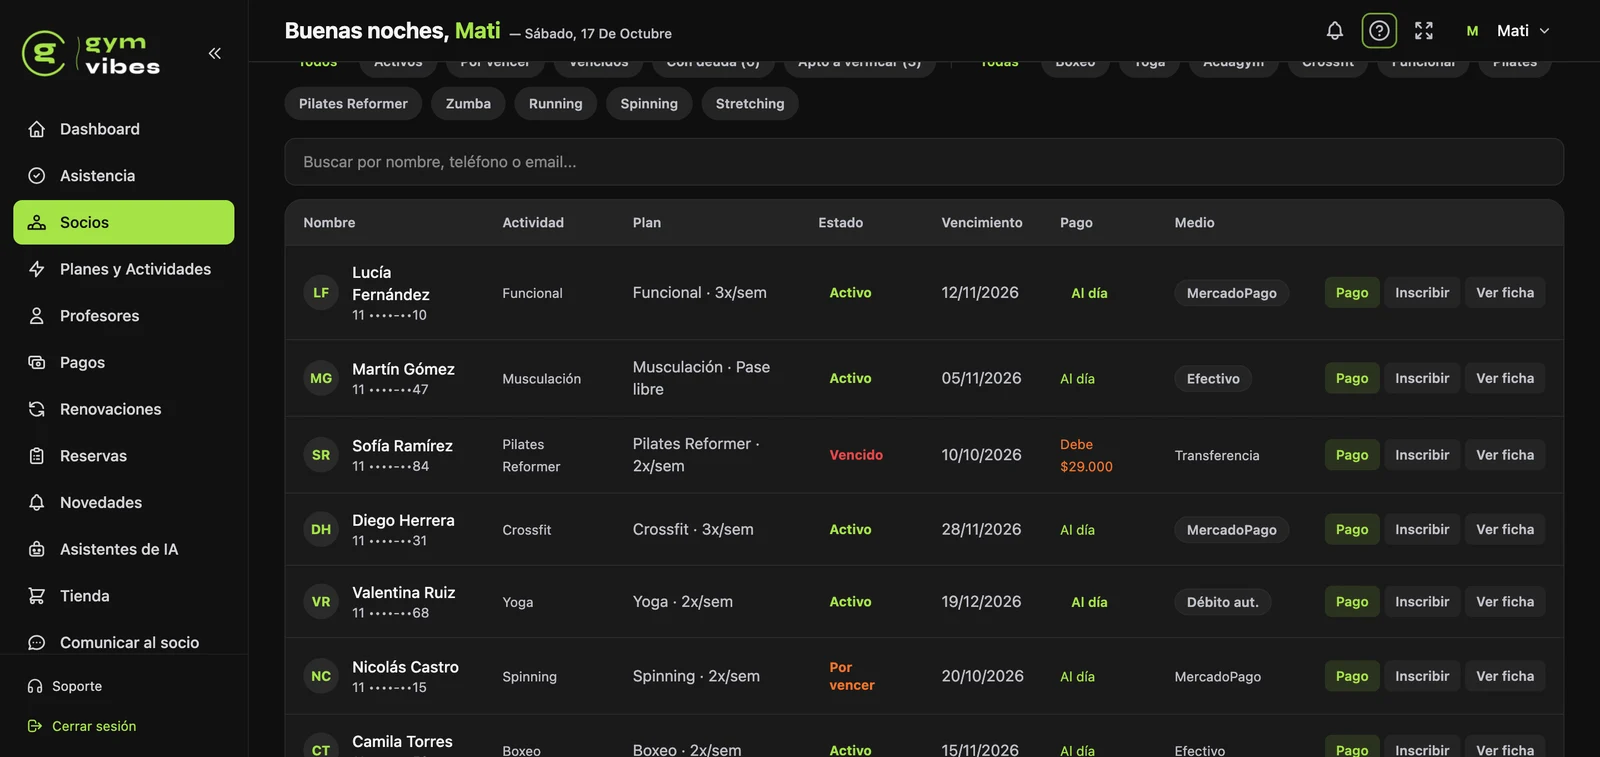Click Pago for Lucía Fernández
1600x757 pixels.
1352,293
